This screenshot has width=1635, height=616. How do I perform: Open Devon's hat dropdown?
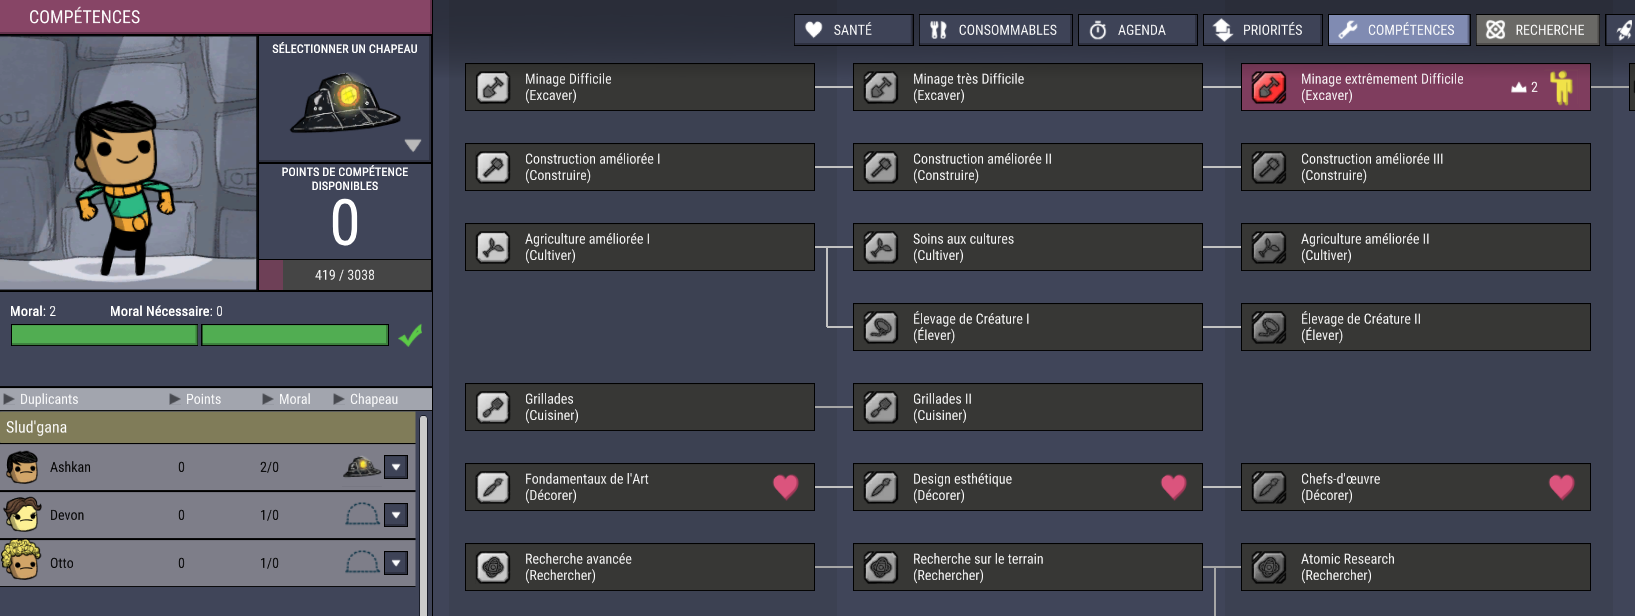coord(397,515)
